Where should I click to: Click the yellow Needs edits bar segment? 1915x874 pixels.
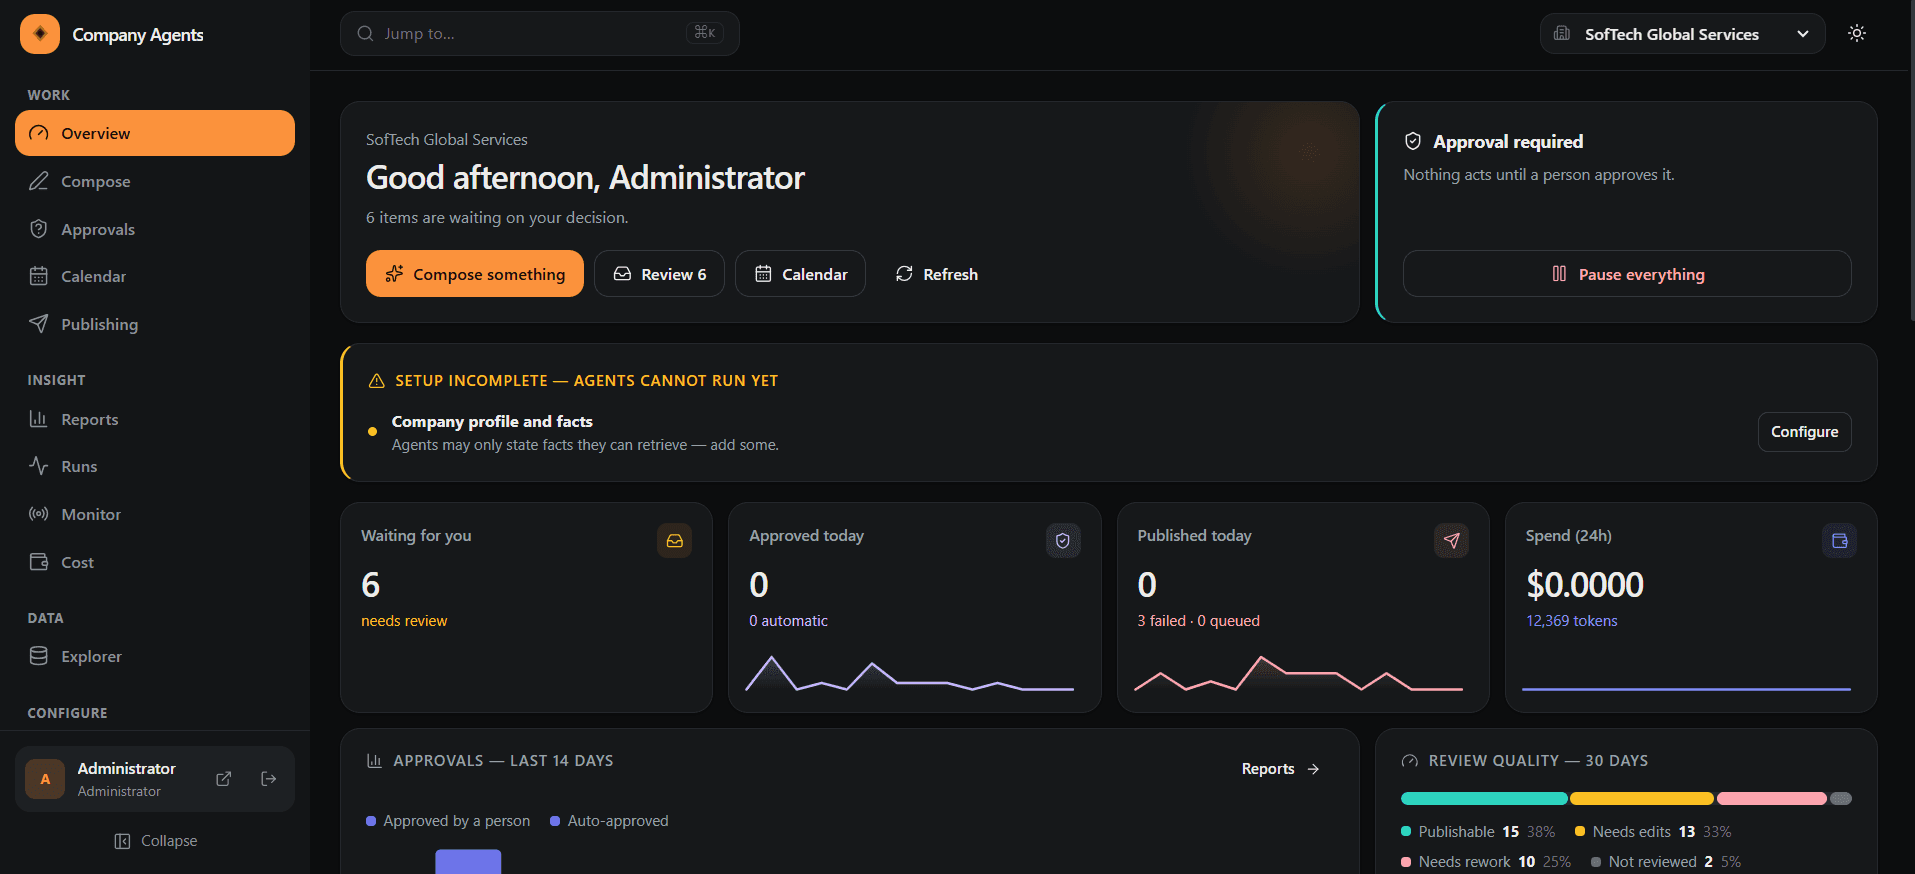tap(1642, 799)
